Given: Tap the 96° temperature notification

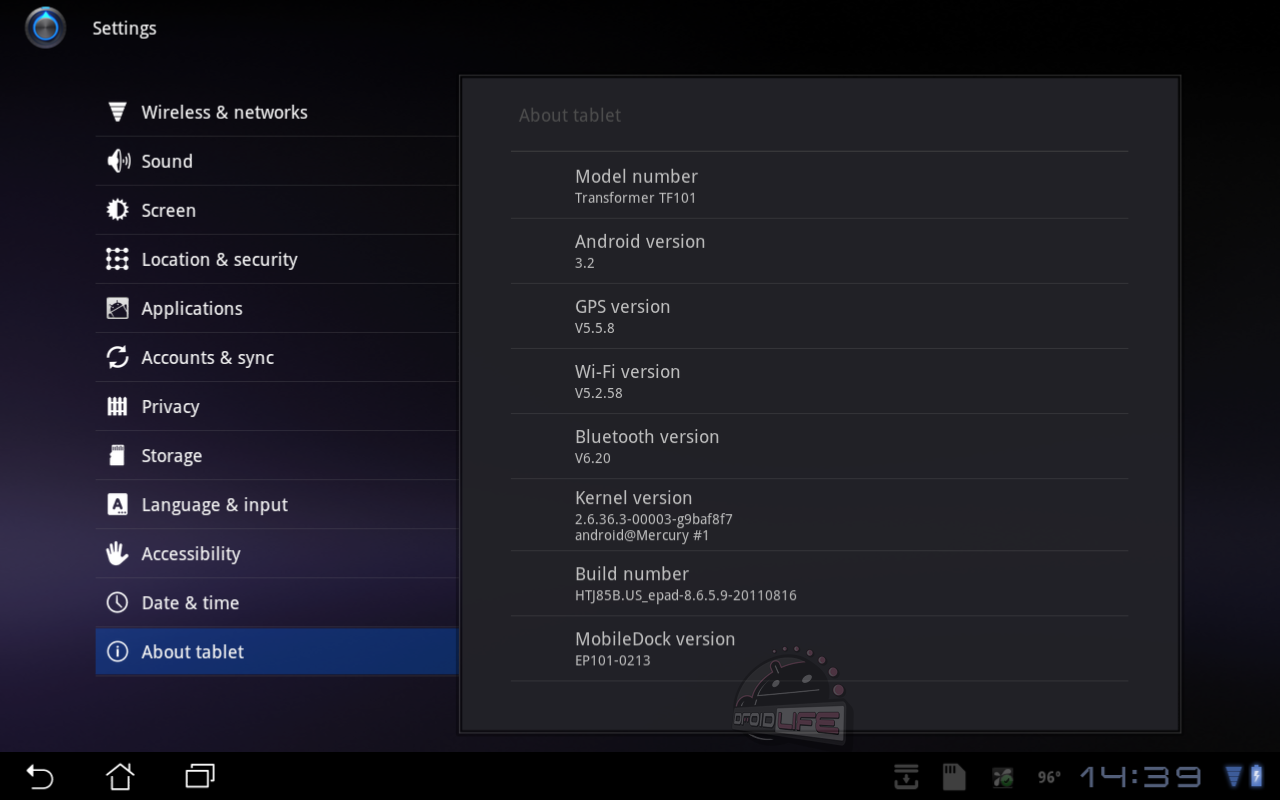Looking at the screenshot, I should pos(1049,777).
